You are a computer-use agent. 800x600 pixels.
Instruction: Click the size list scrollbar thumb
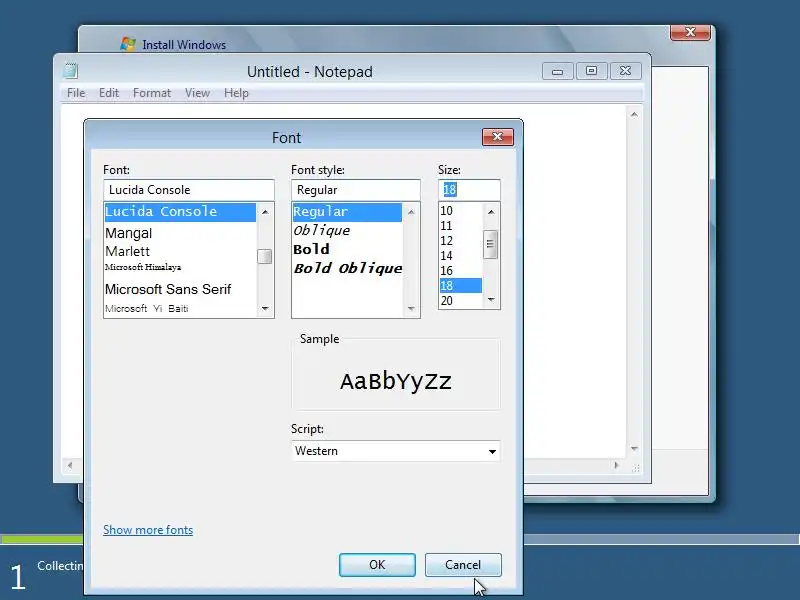490,244
